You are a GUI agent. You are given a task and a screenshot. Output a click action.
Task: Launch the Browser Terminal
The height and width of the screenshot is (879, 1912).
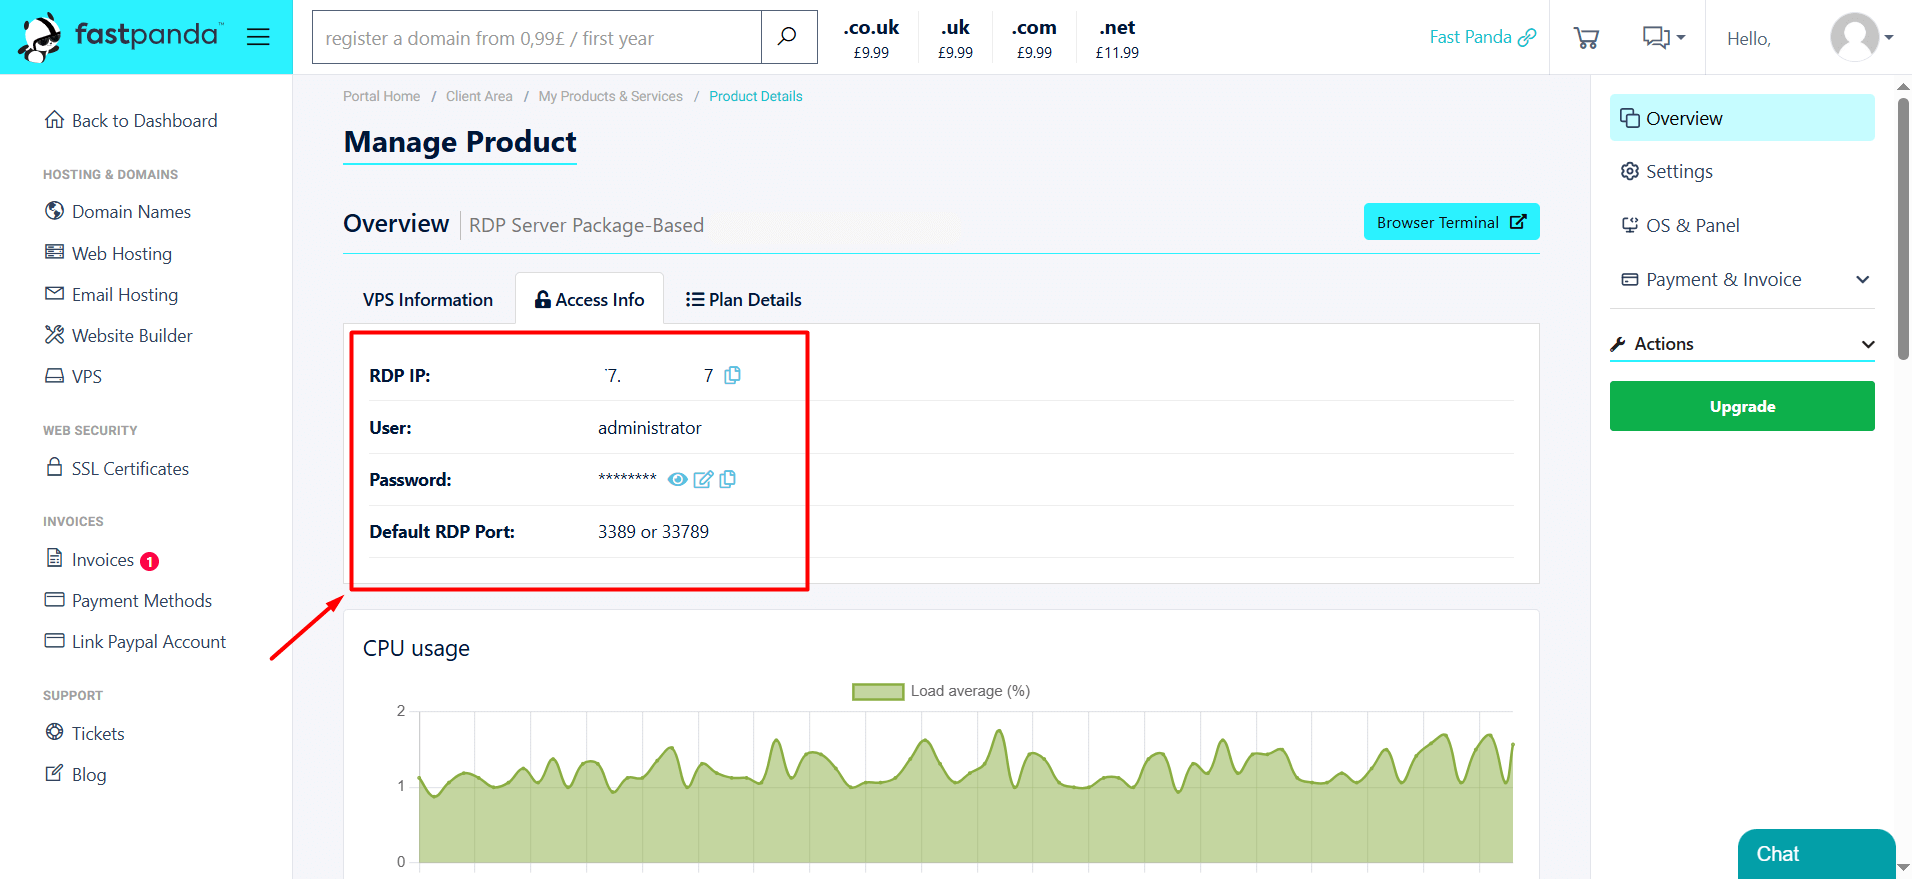click(1451, 222)
